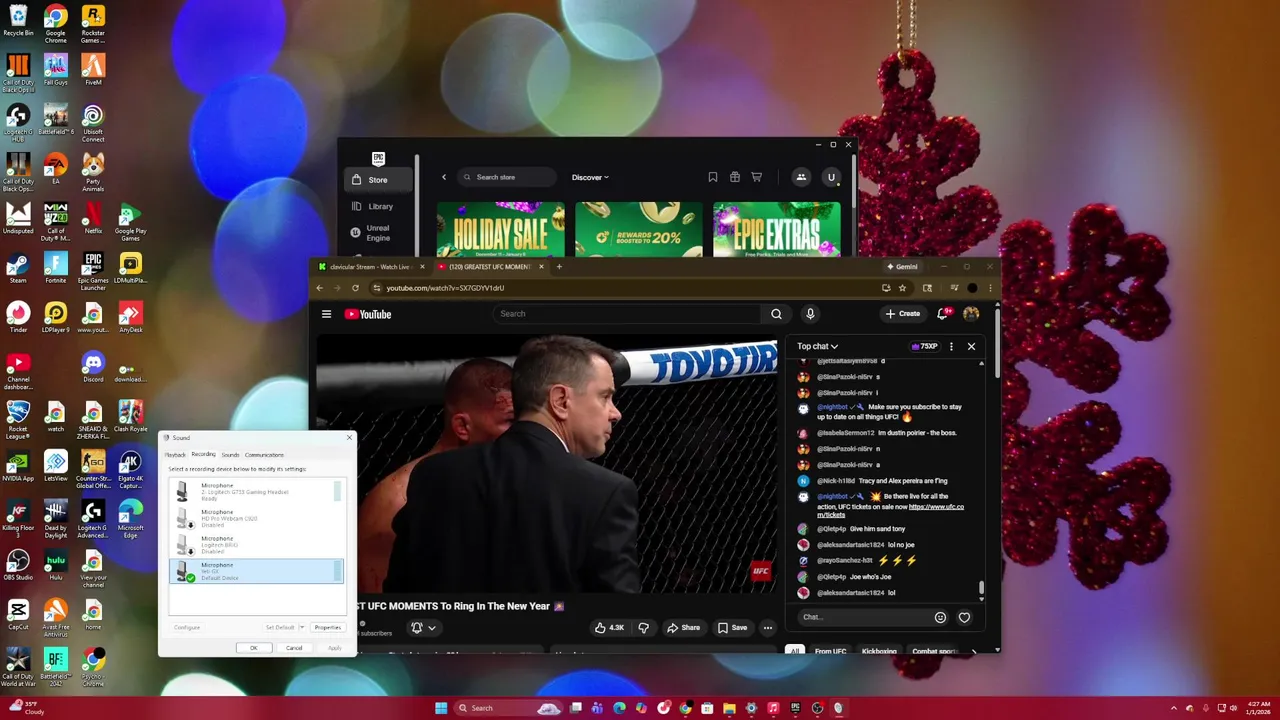1280x720 pixels.
Task: Open the Recycle Bin icon
Action: (18, 21)
